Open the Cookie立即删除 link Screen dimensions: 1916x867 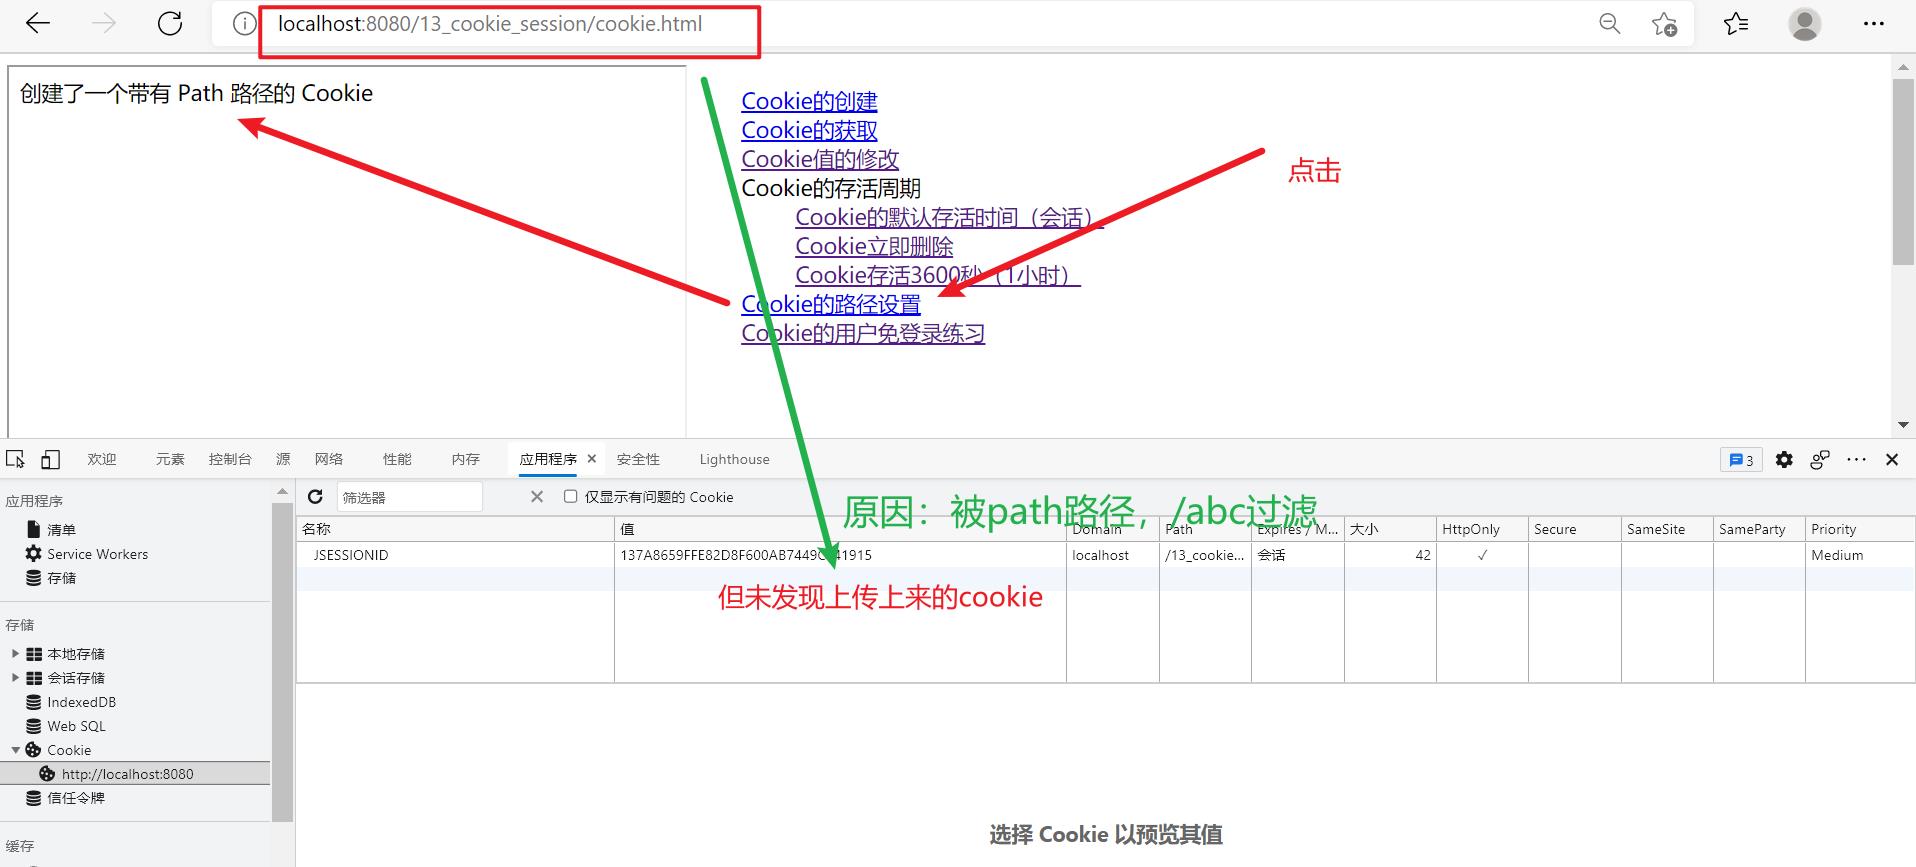click(x=874, y=246)
